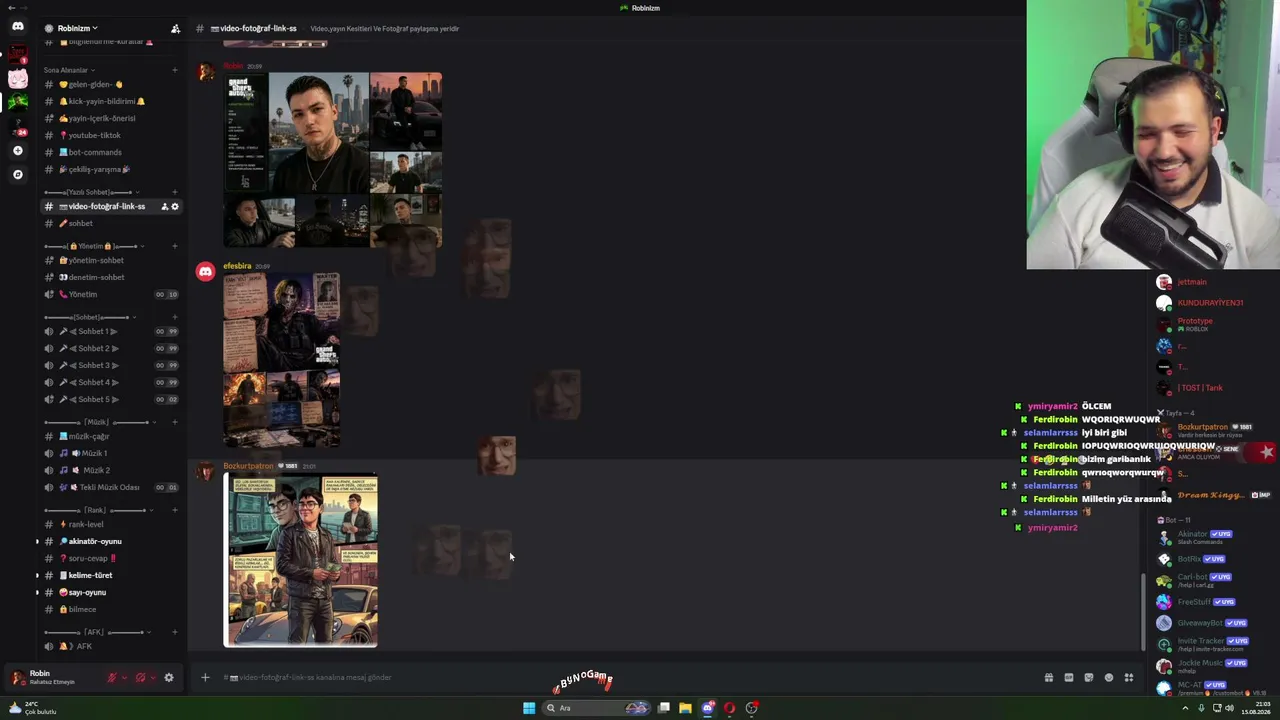Click the plus attachment button in message bar
The height and width of the screenshot is (720, 1280).
[x=205, y=678]
